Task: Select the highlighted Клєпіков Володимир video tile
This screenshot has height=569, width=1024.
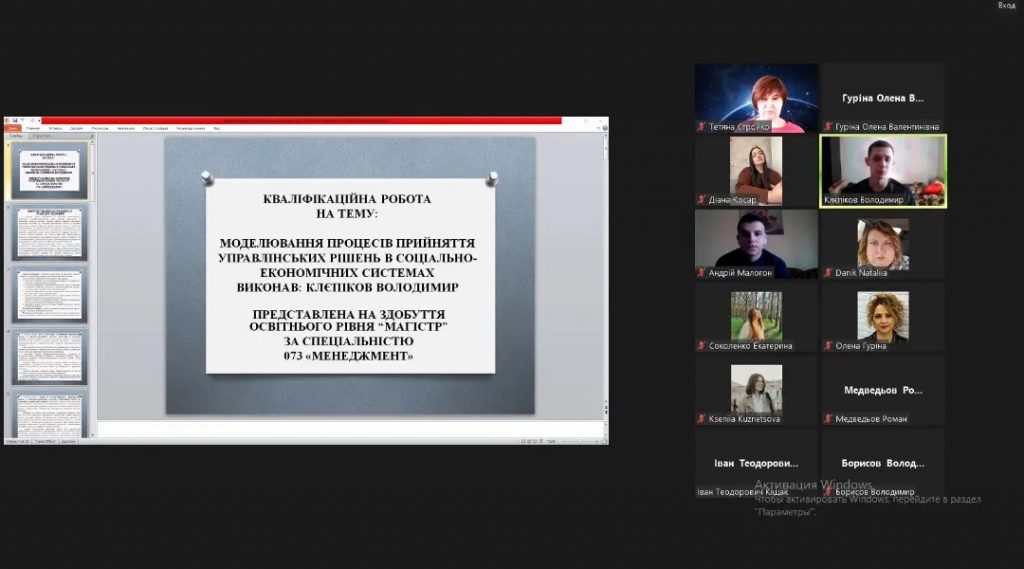Action: pyautogui.click(x=883, y=171)
